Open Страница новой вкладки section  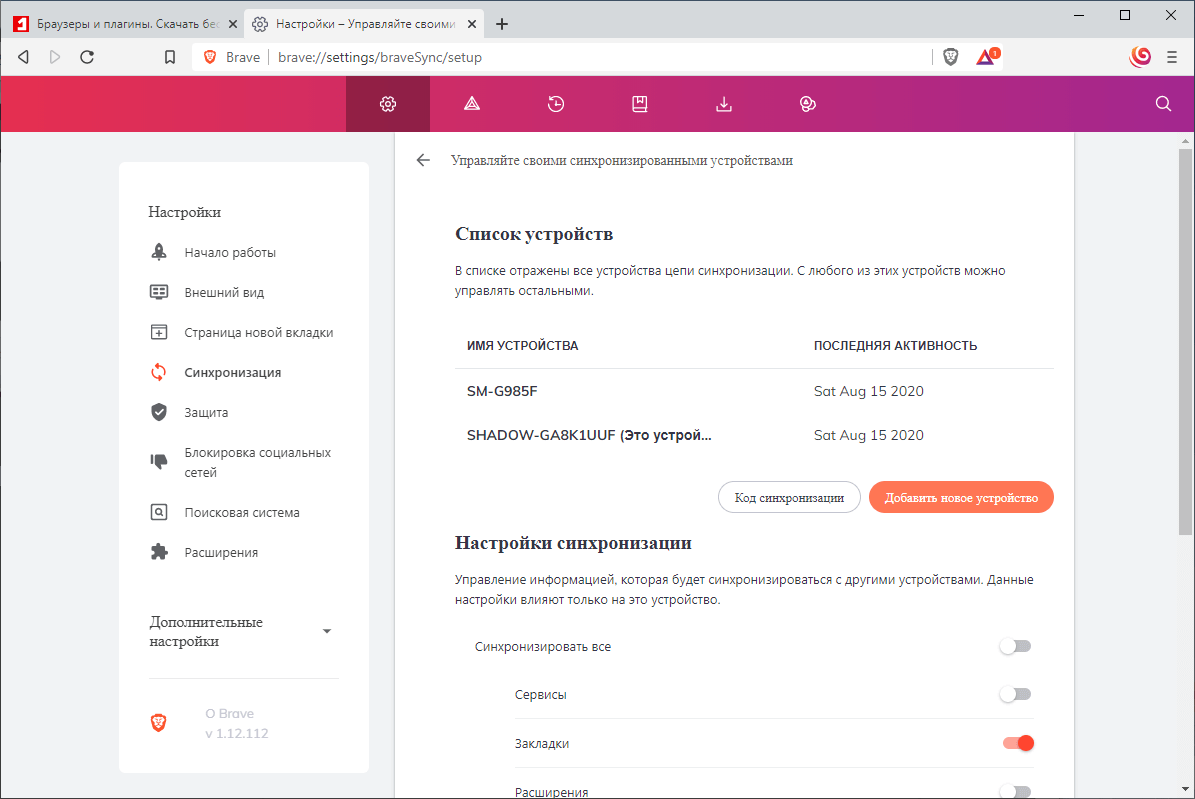(x=258, y=332)
